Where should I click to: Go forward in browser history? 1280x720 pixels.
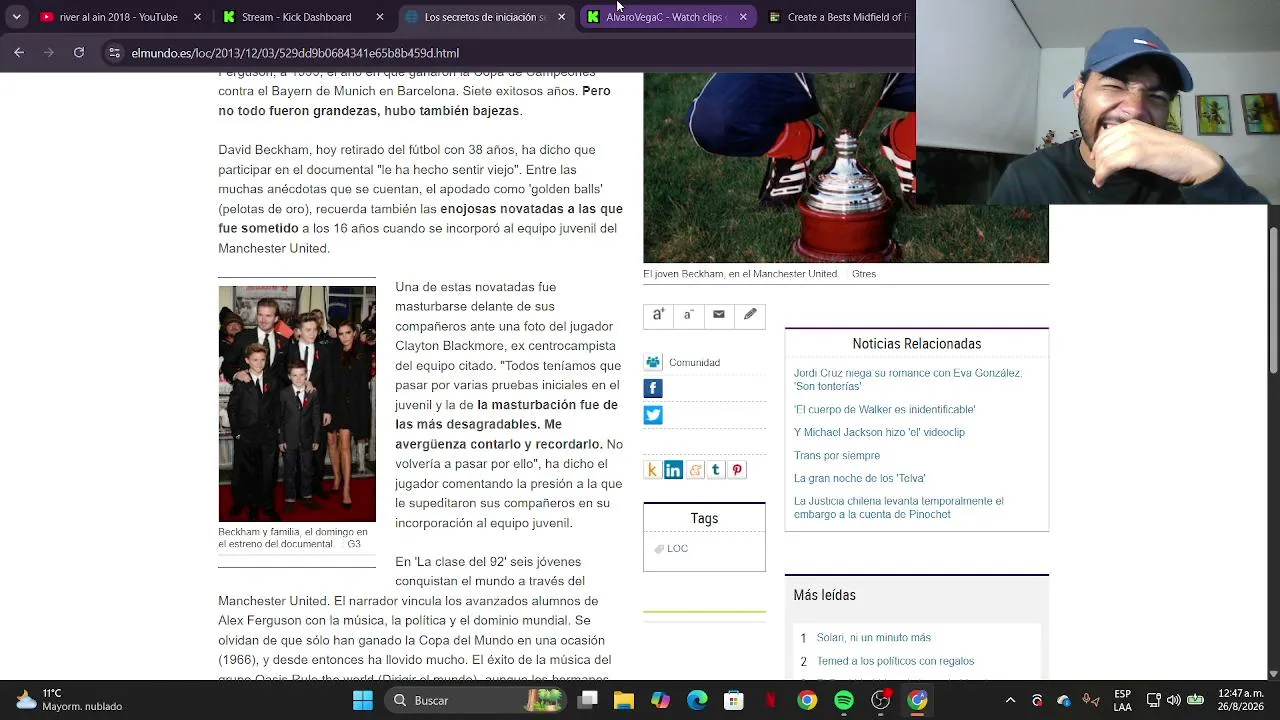[48, 53]
